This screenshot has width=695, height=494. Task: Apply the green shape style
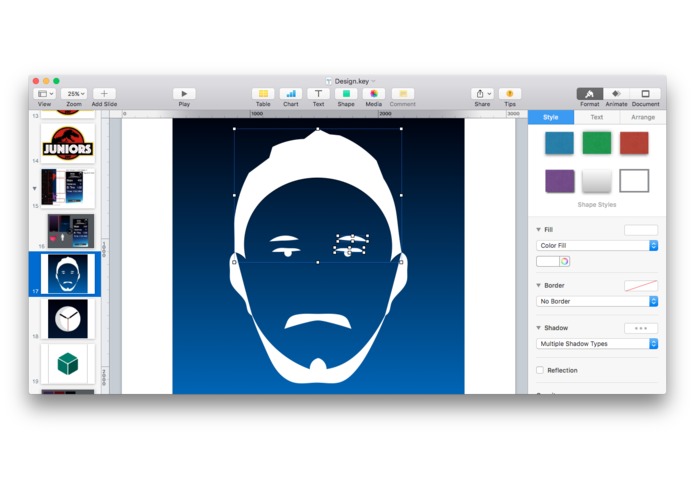point(597,143)
